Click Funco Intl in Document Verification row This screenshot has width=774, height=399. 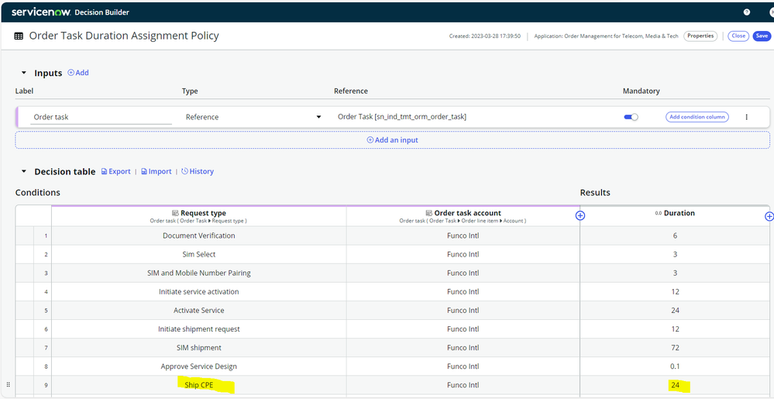click(463, 236)
